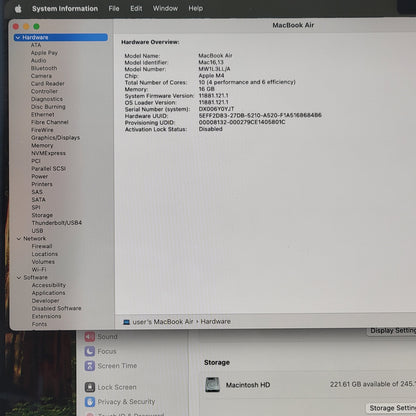Select Camera in the sidebar
Viewport: 416px width, 416px height.
pos(41,76)
